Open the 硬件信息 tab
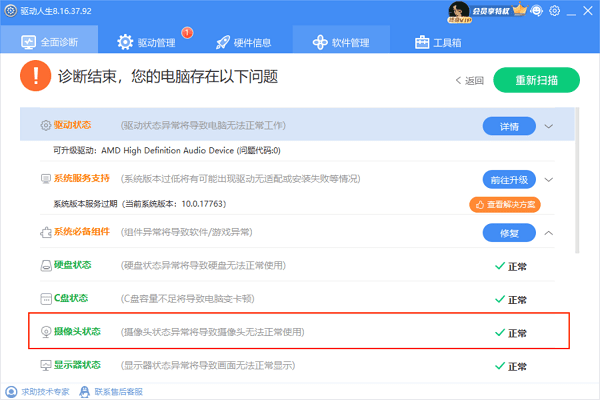Screen dimensions: 600x400 [x=244, y=42]
